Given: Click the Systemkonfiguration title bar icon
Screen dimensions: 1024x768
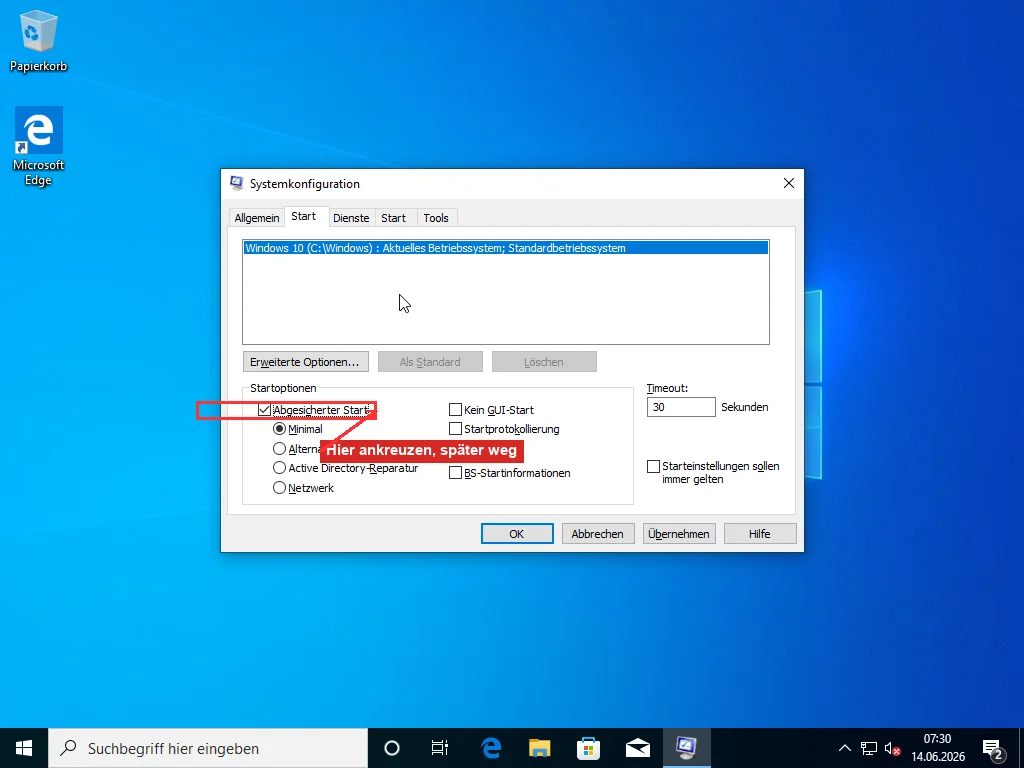Looking at the screenshot, I should (236, 184).
